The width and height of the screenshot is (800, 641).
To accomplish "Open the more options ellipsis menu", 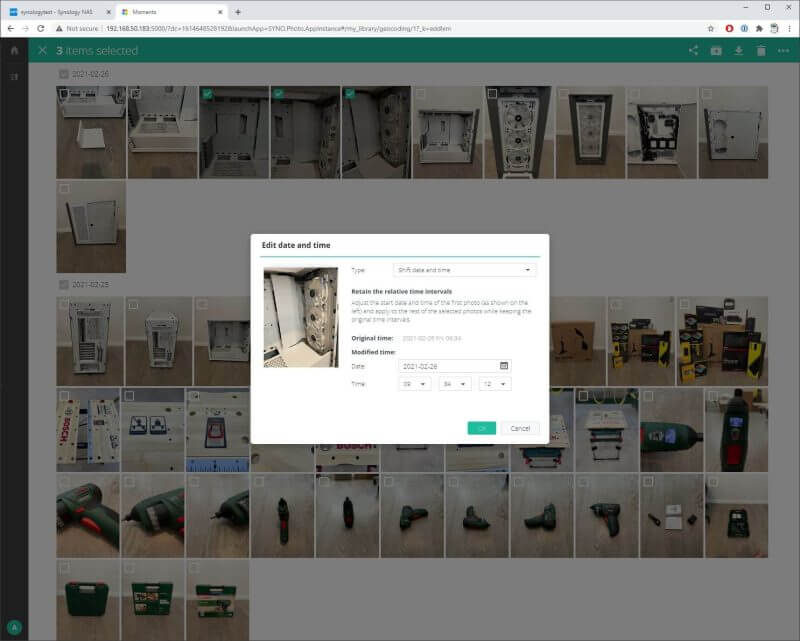I will tap(783, 50).
